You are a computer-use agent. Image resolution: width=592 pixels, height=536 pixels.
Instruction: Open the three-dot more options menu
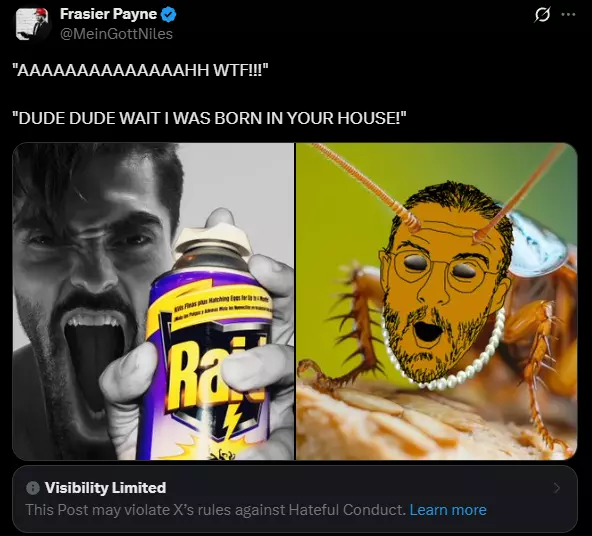568,15
